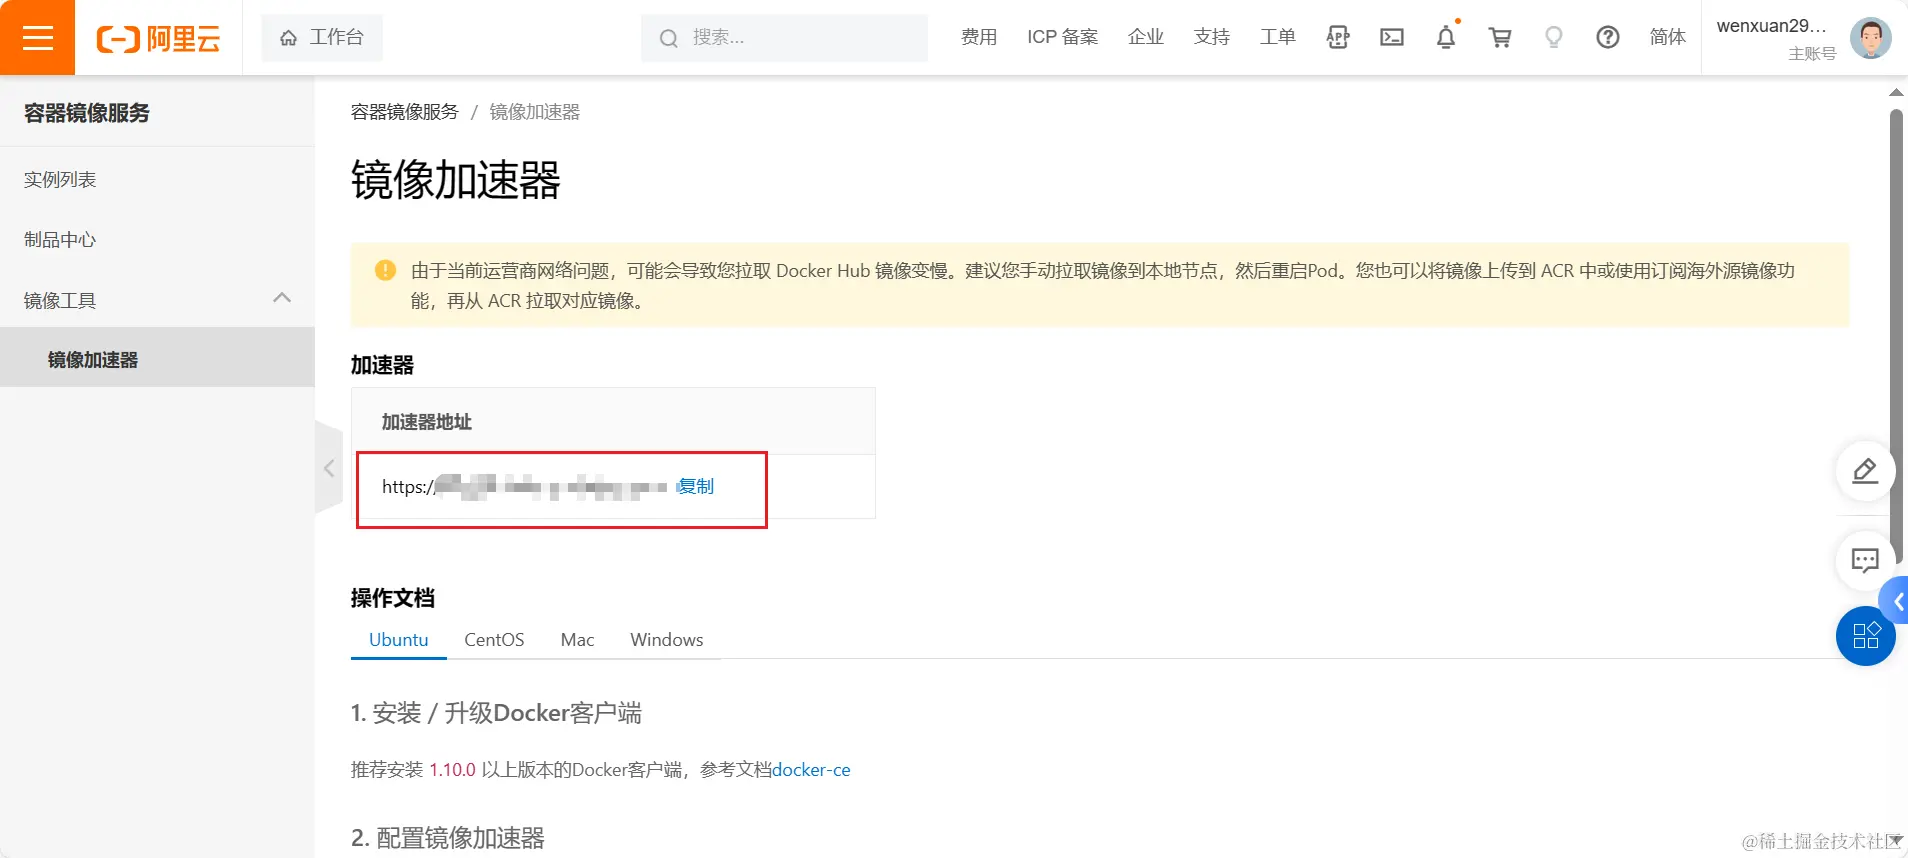Switch to the CentOS tab
Viewport: 1908px width, 858px height.
coord(494,640)
